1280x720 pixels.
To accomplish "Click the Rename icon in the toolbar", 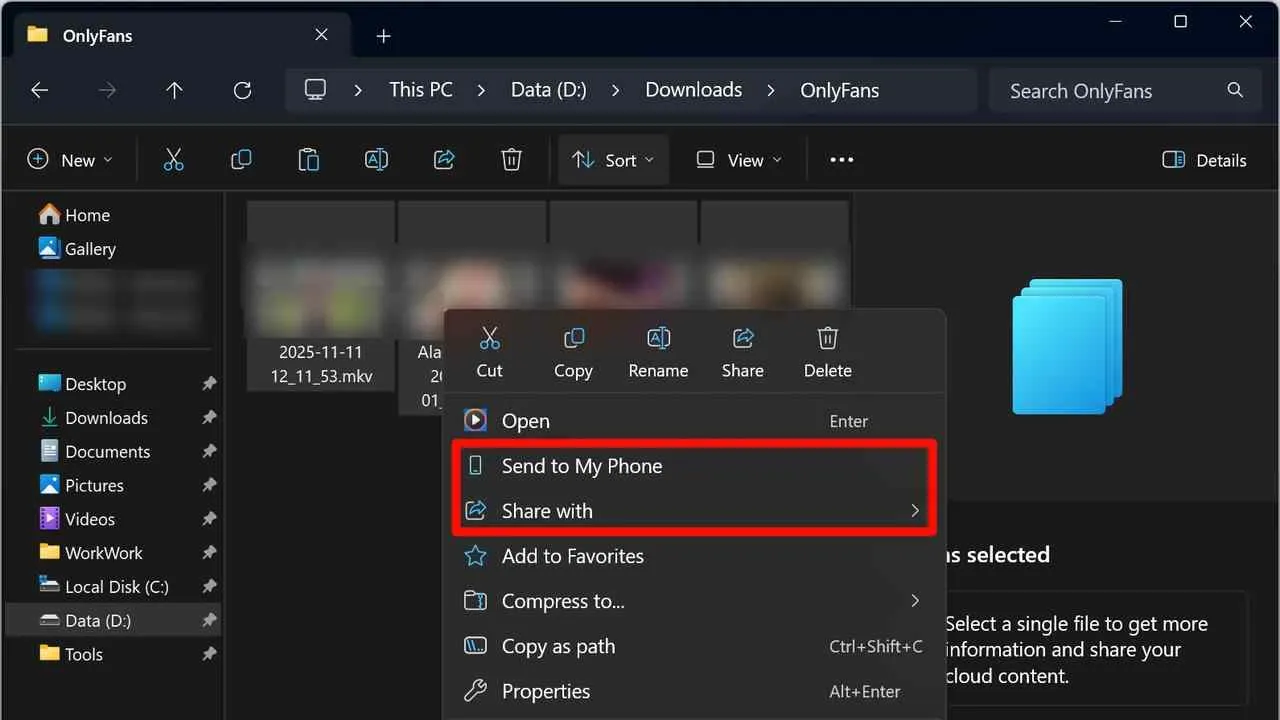I will coord(376,159).
